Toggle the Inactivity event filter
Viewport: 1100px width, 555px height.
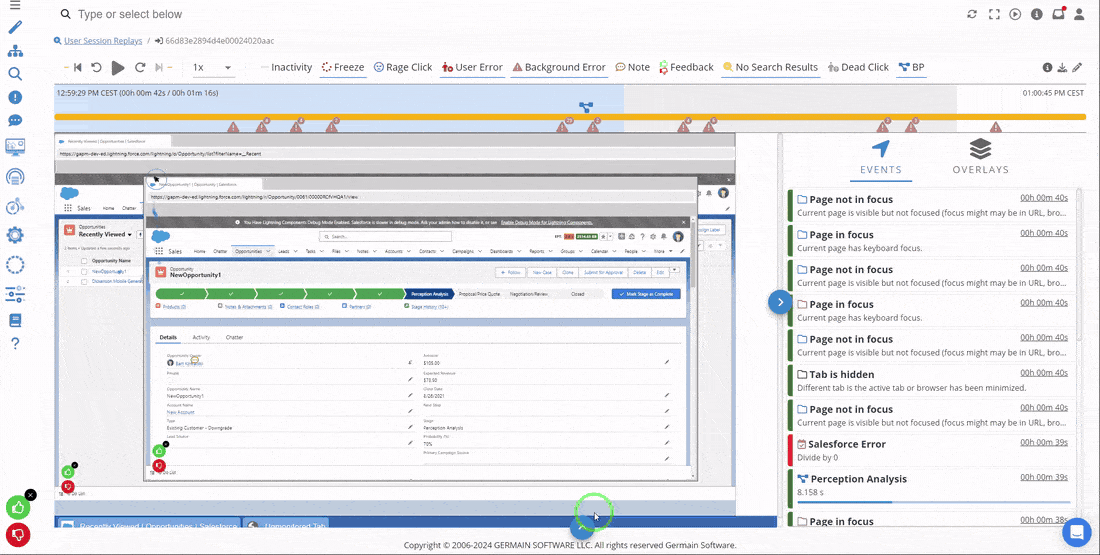pyautogui.click(x=286, y=67)
